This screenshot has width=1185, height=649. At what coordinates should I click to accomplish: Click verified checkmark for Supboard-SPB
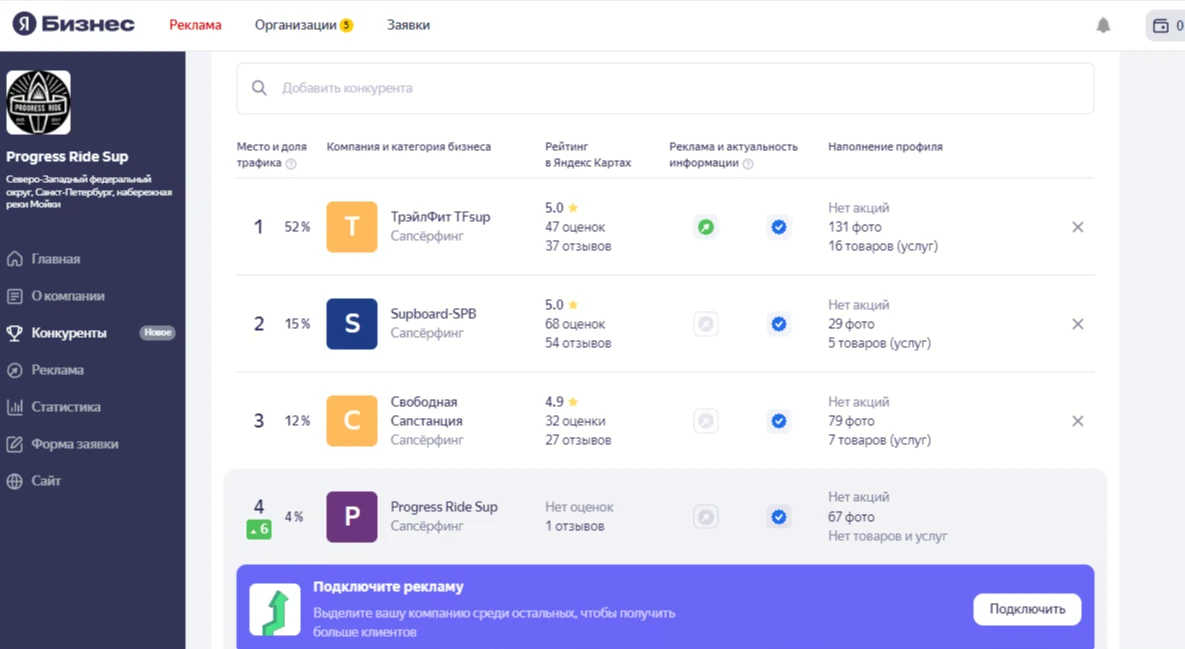click(x=779, y=324)
